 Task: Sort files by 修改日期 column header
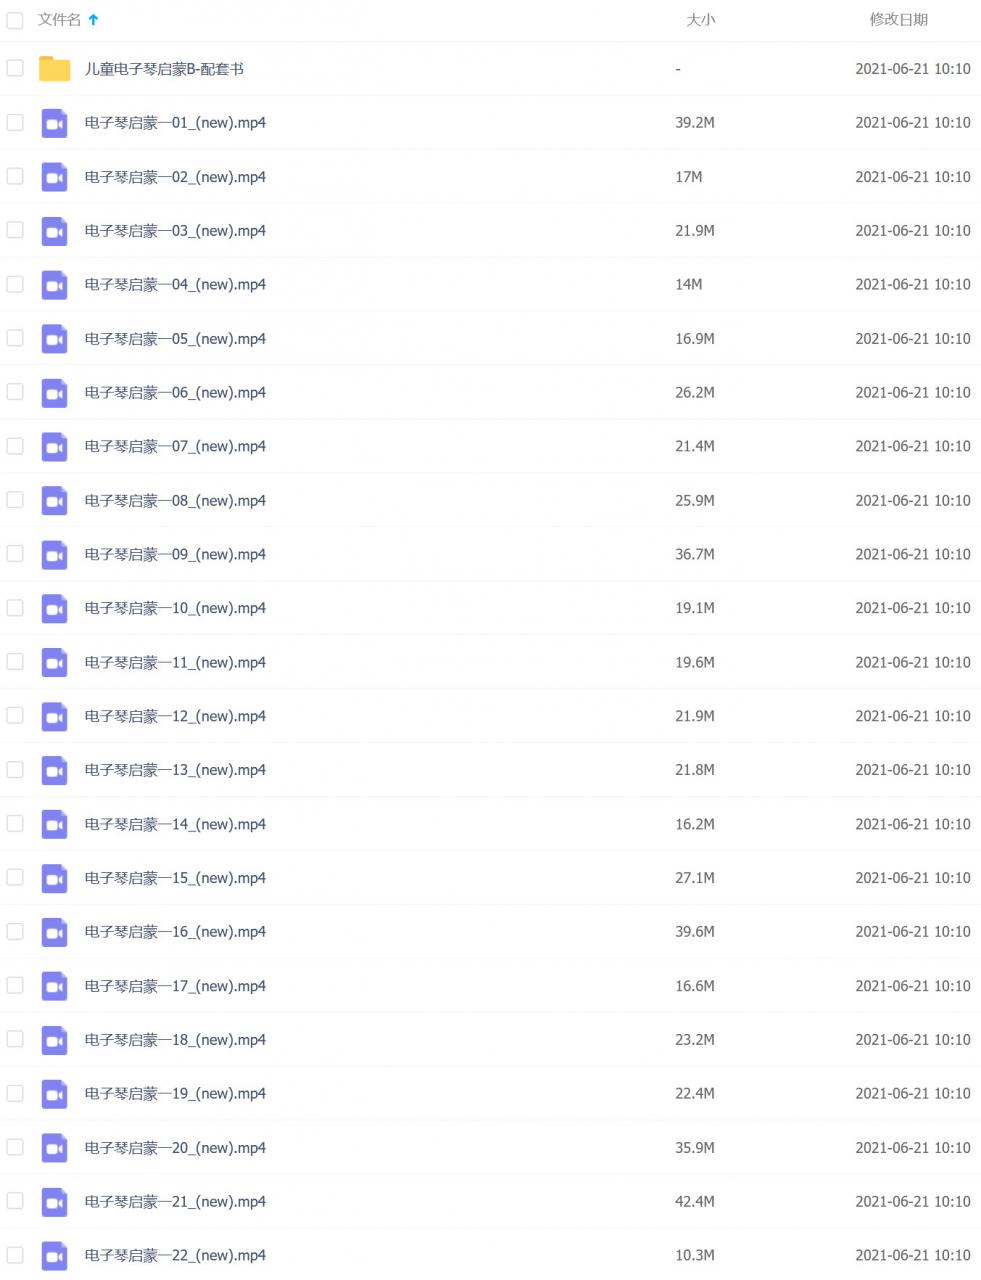pos(898,20)
